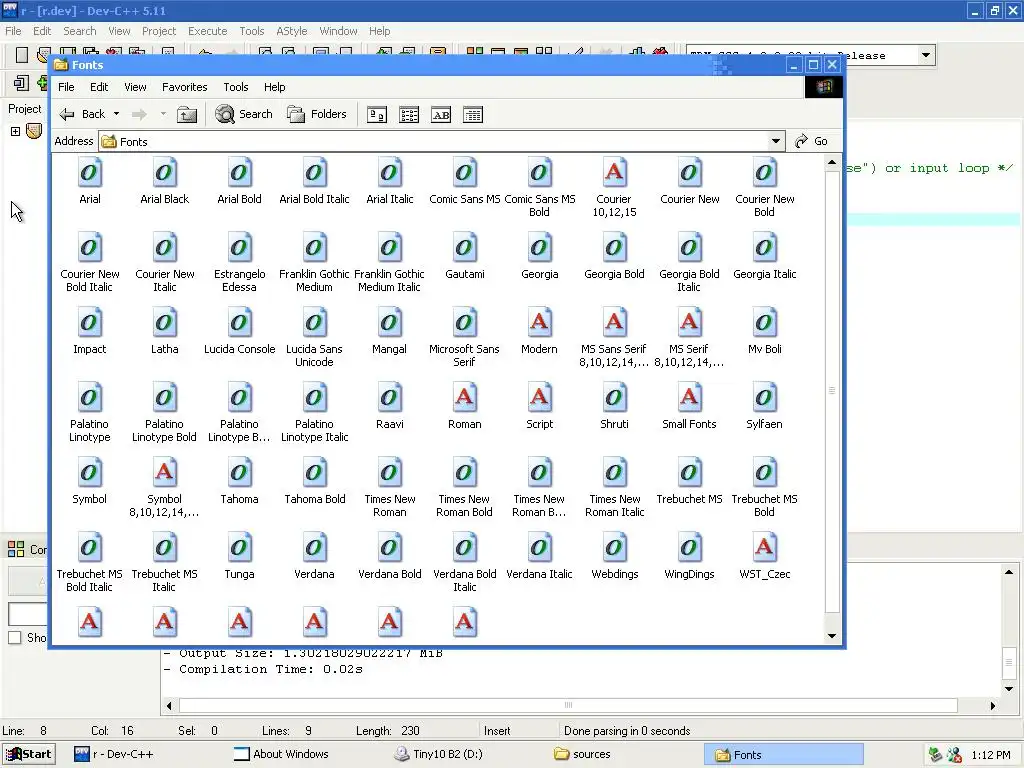This screenshot has width=1024, height=768.
Task: Click the 1:12 PM system tray clock
Action: pyautogui.click(x=991, y=755)
